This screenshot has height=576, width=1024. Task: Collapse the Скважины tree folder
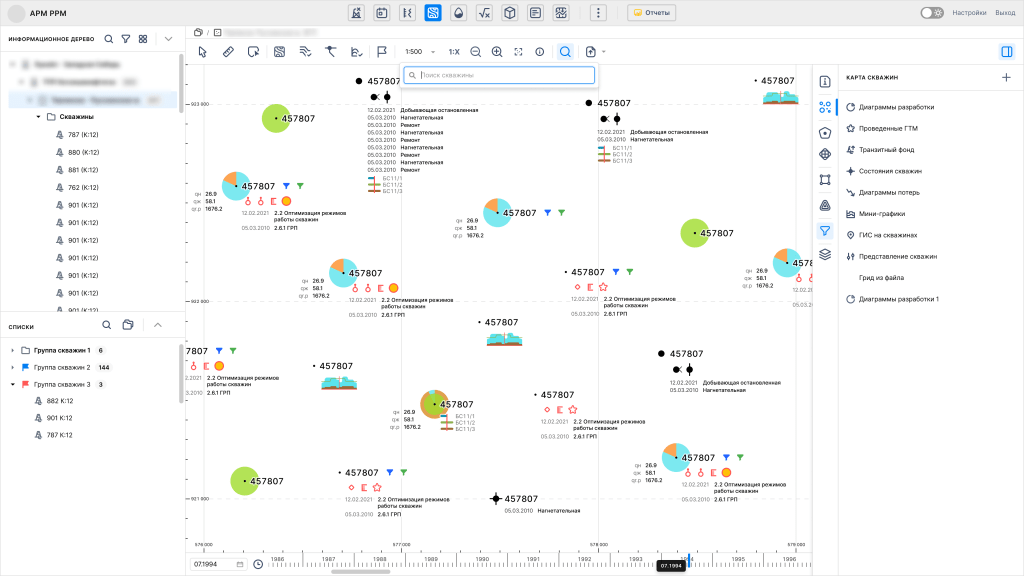(38, 117)
